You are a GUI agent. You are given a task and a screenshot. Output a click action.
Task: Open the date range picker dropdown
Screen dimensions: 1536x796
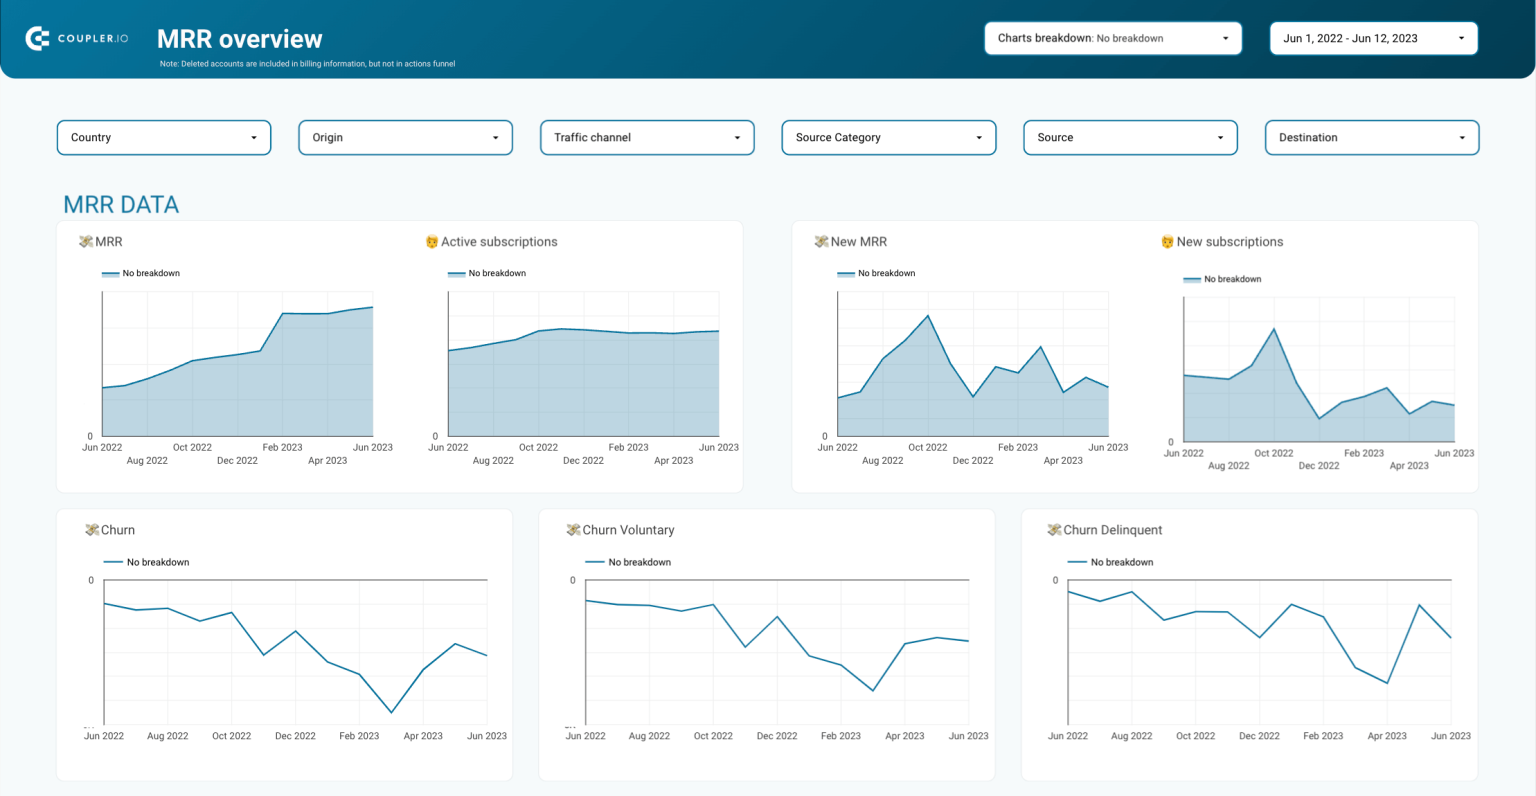tap(1373, 38)
